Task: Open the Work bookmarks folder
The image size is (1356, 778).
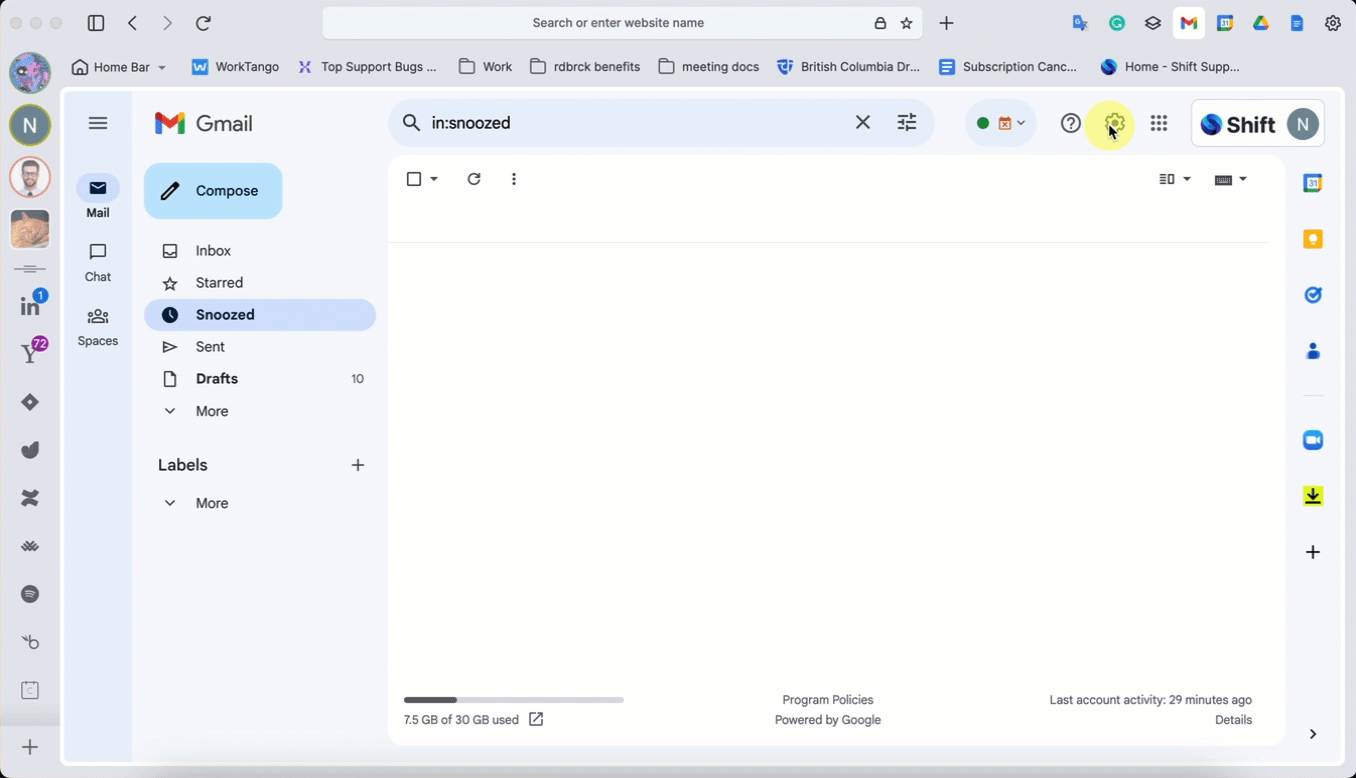Action: pyautogui.click(x=485, y=67)
